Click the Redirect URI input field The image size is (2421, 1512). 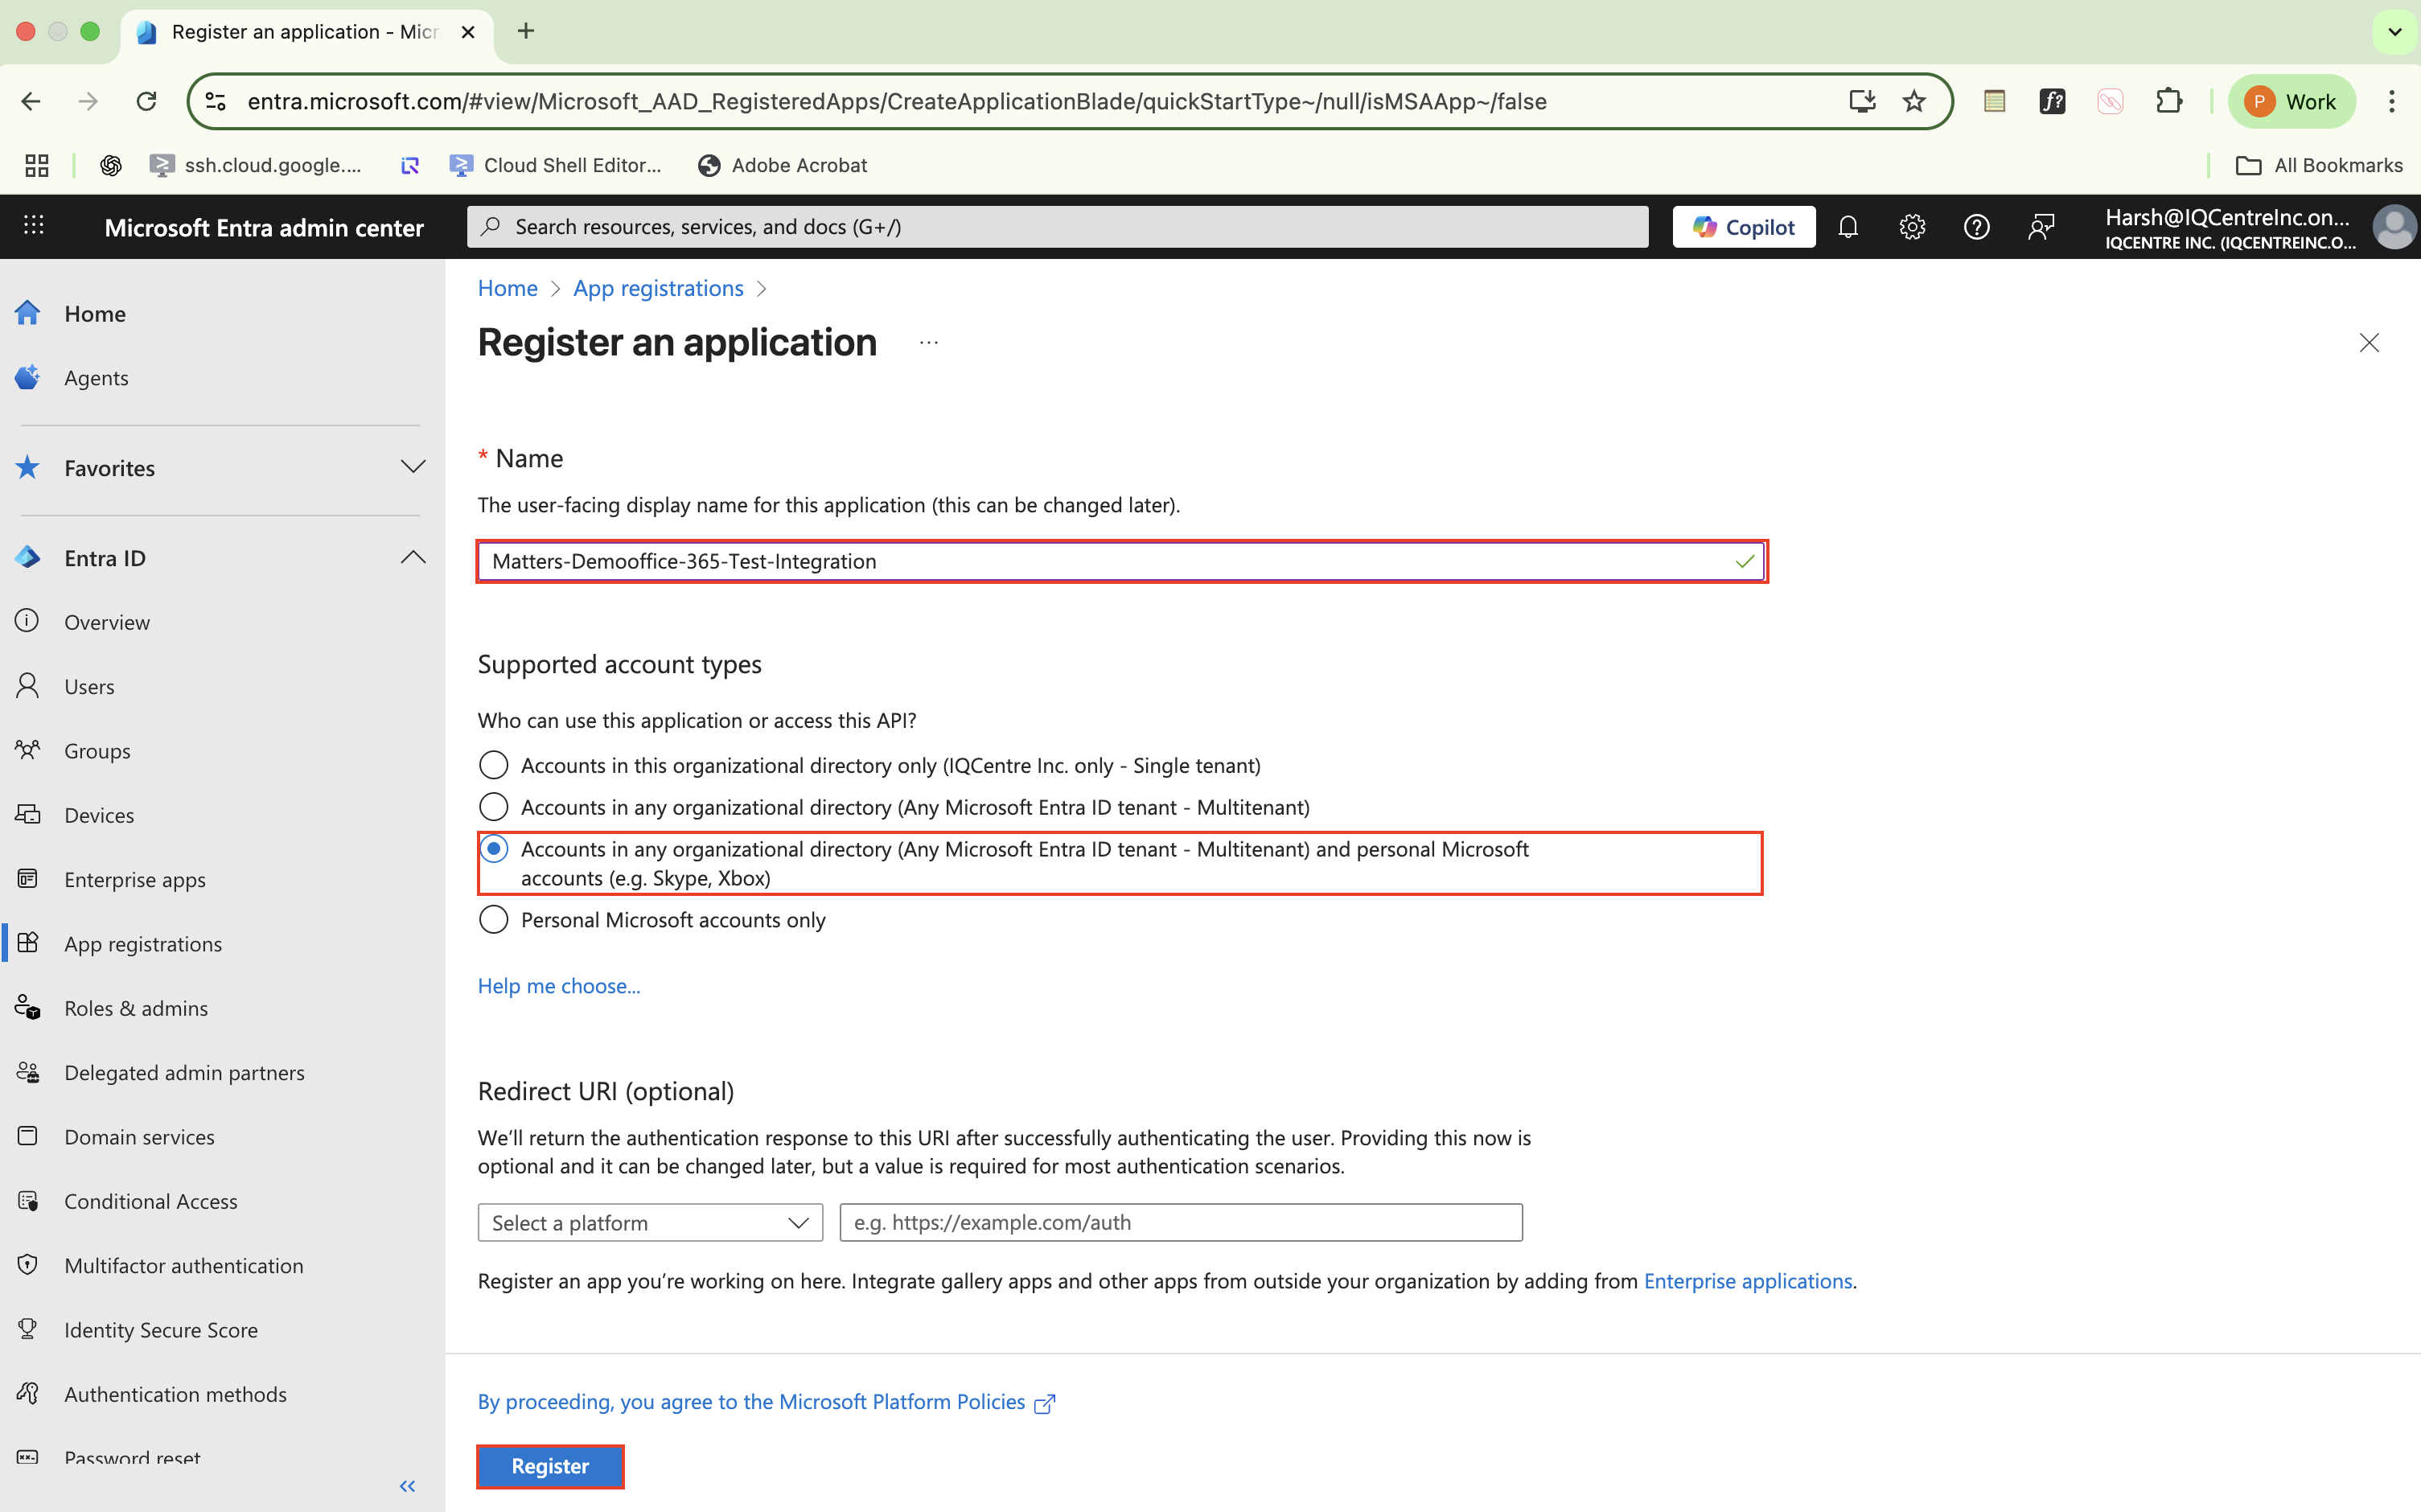(x=1181, y=1222)
